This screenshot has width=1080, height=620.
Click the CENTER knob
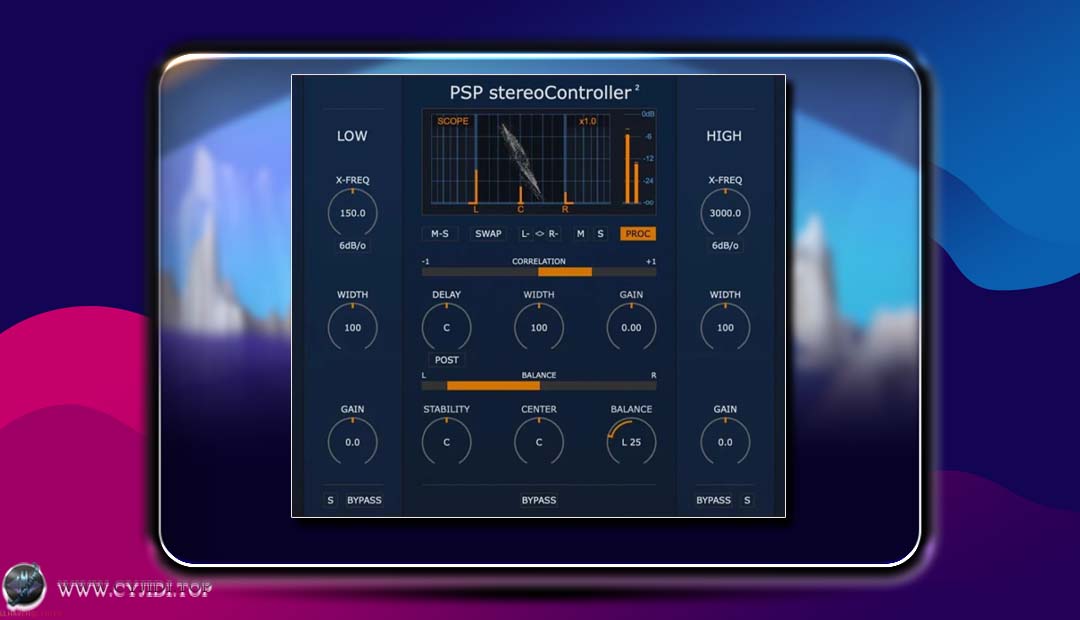[x=539, y=442]
